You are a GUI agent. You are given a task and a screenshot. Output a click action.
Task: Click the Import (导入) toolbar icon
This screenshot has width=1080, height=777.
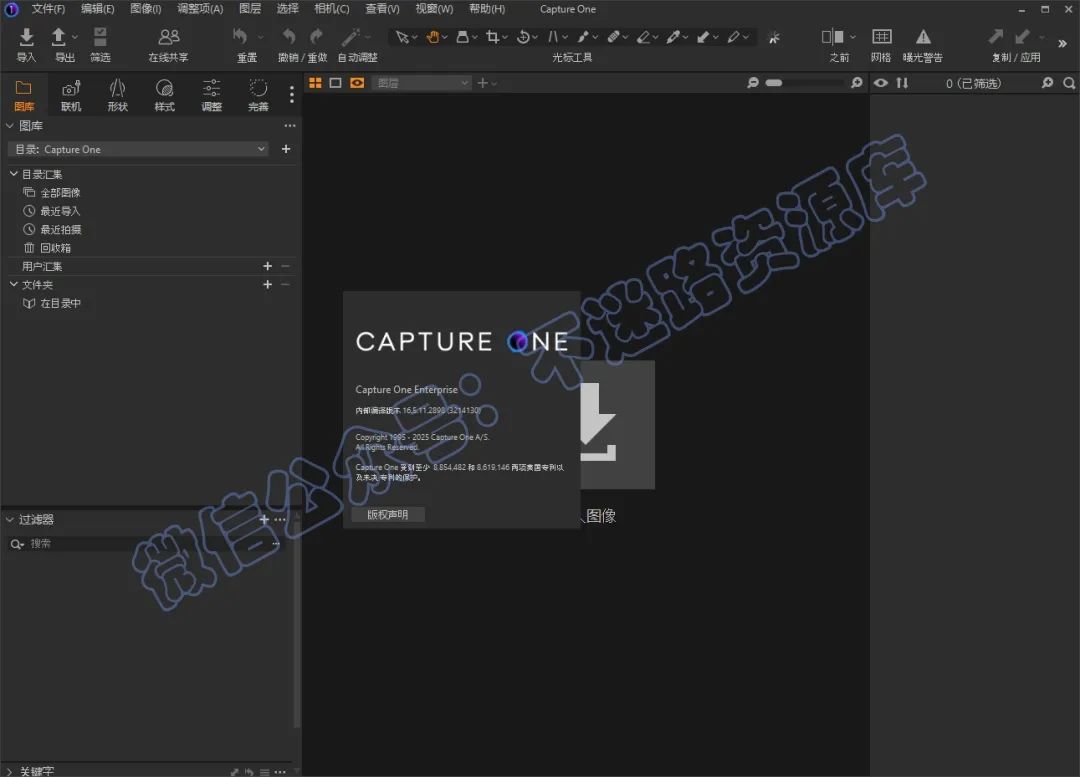click(26, 37)
